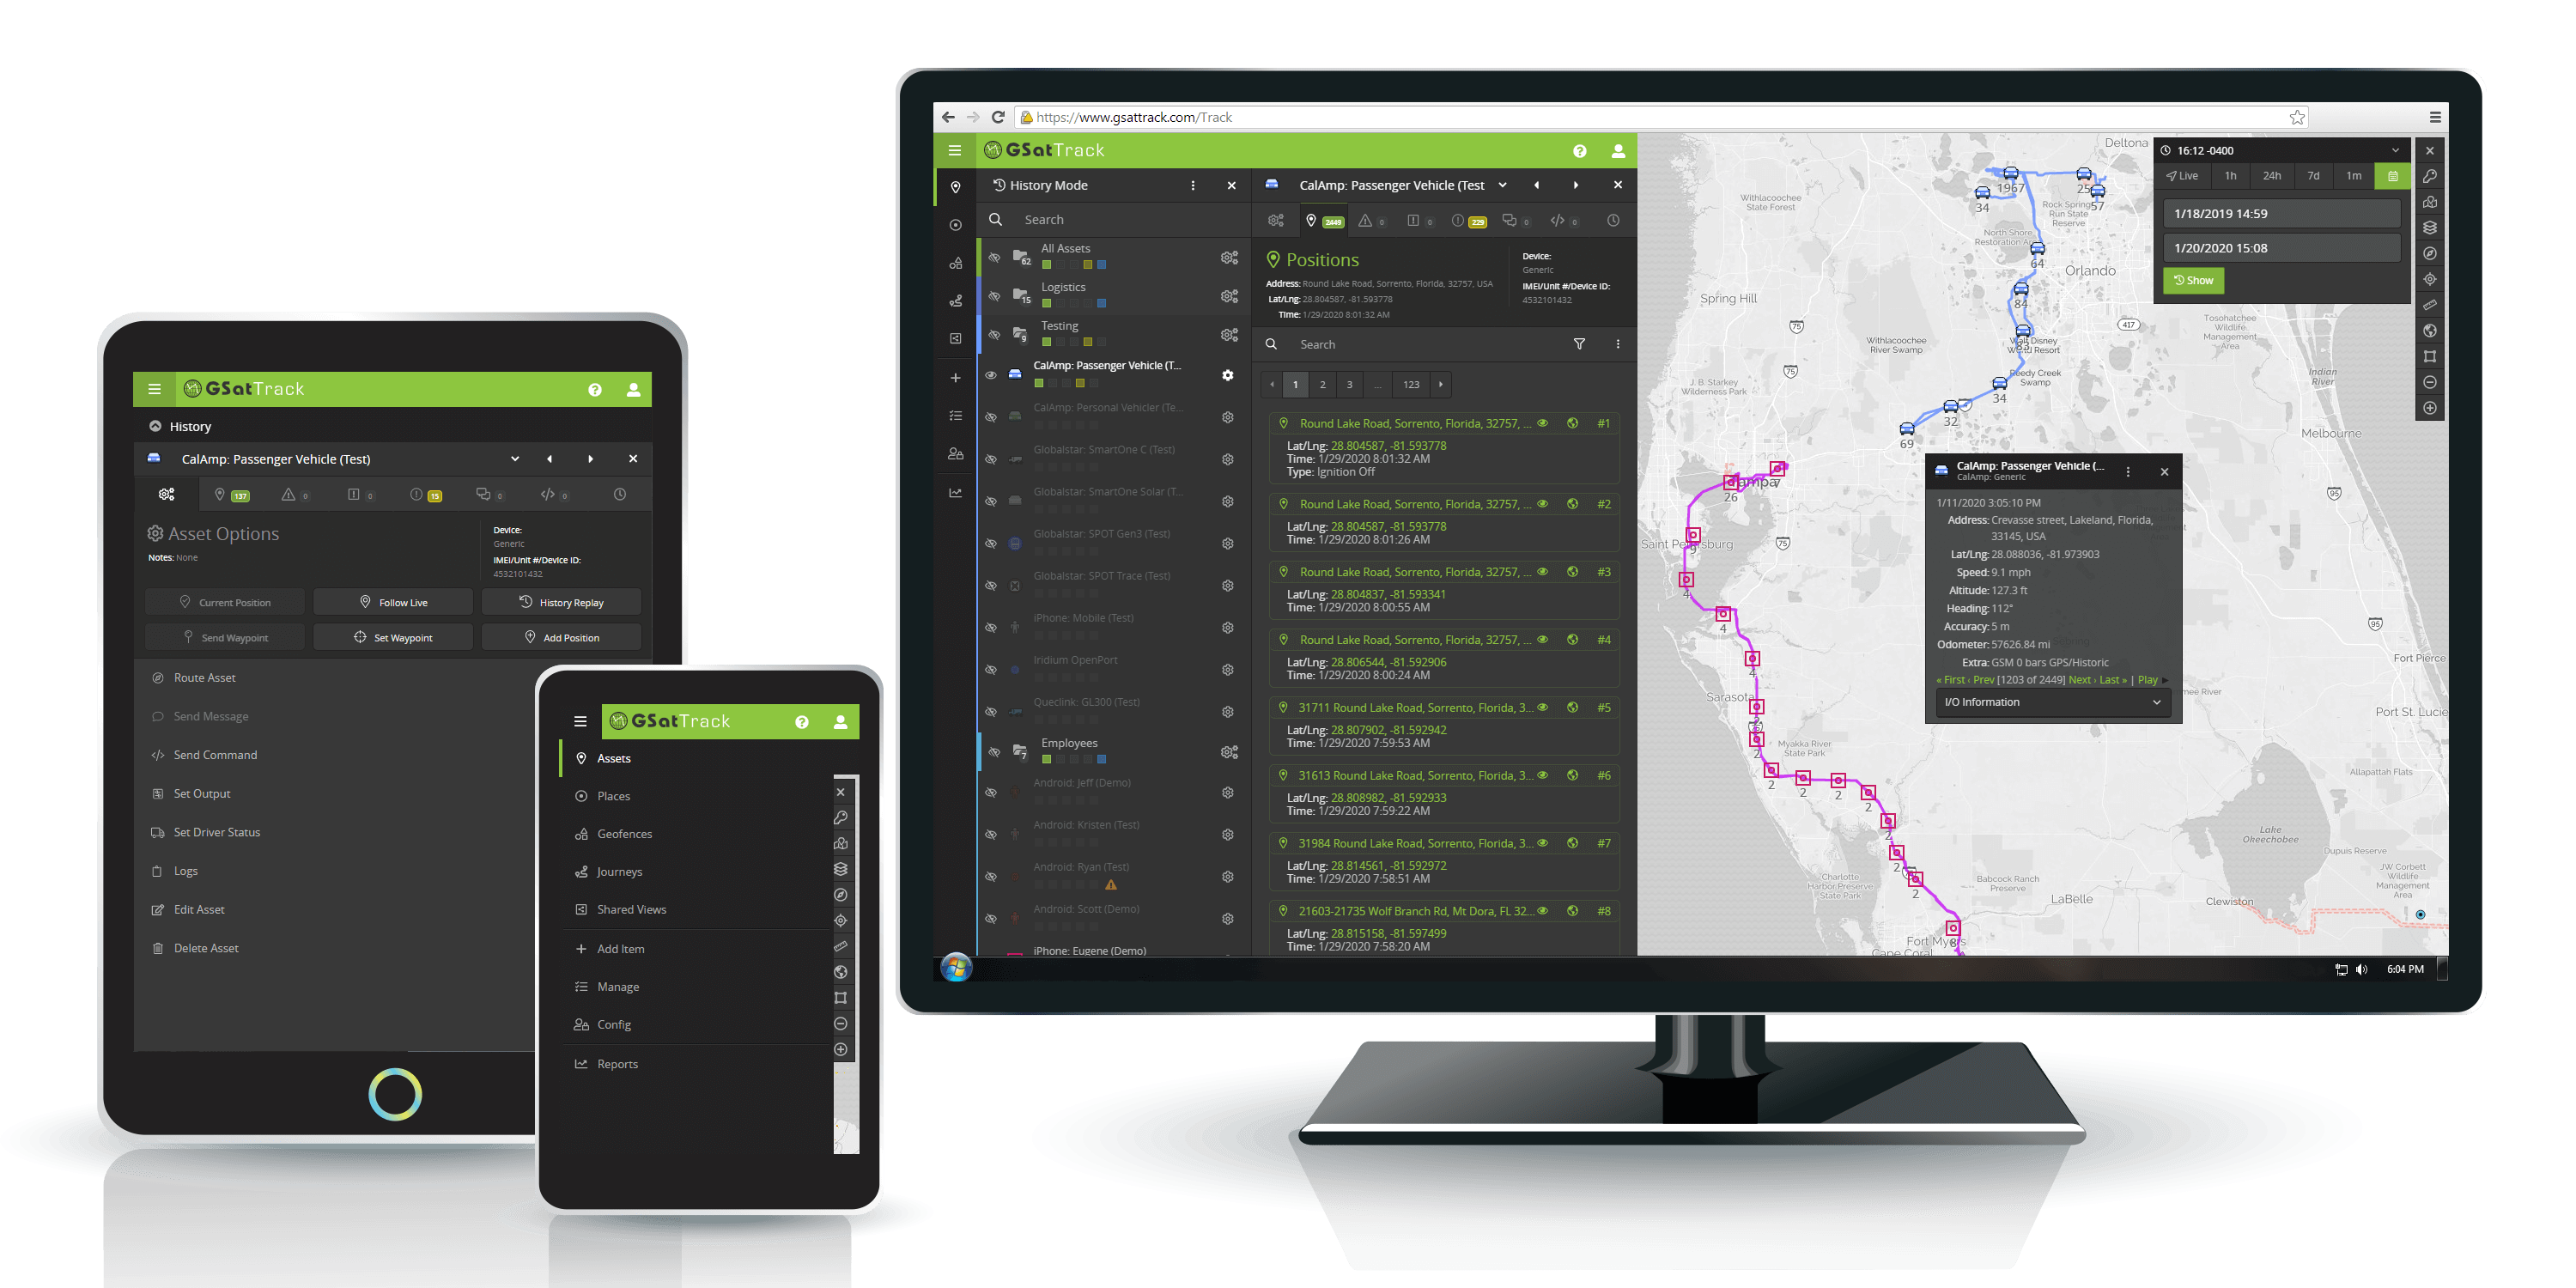Open Reports in phone menu
Screen dimensions: 2576x1288
pos(617,1064)
